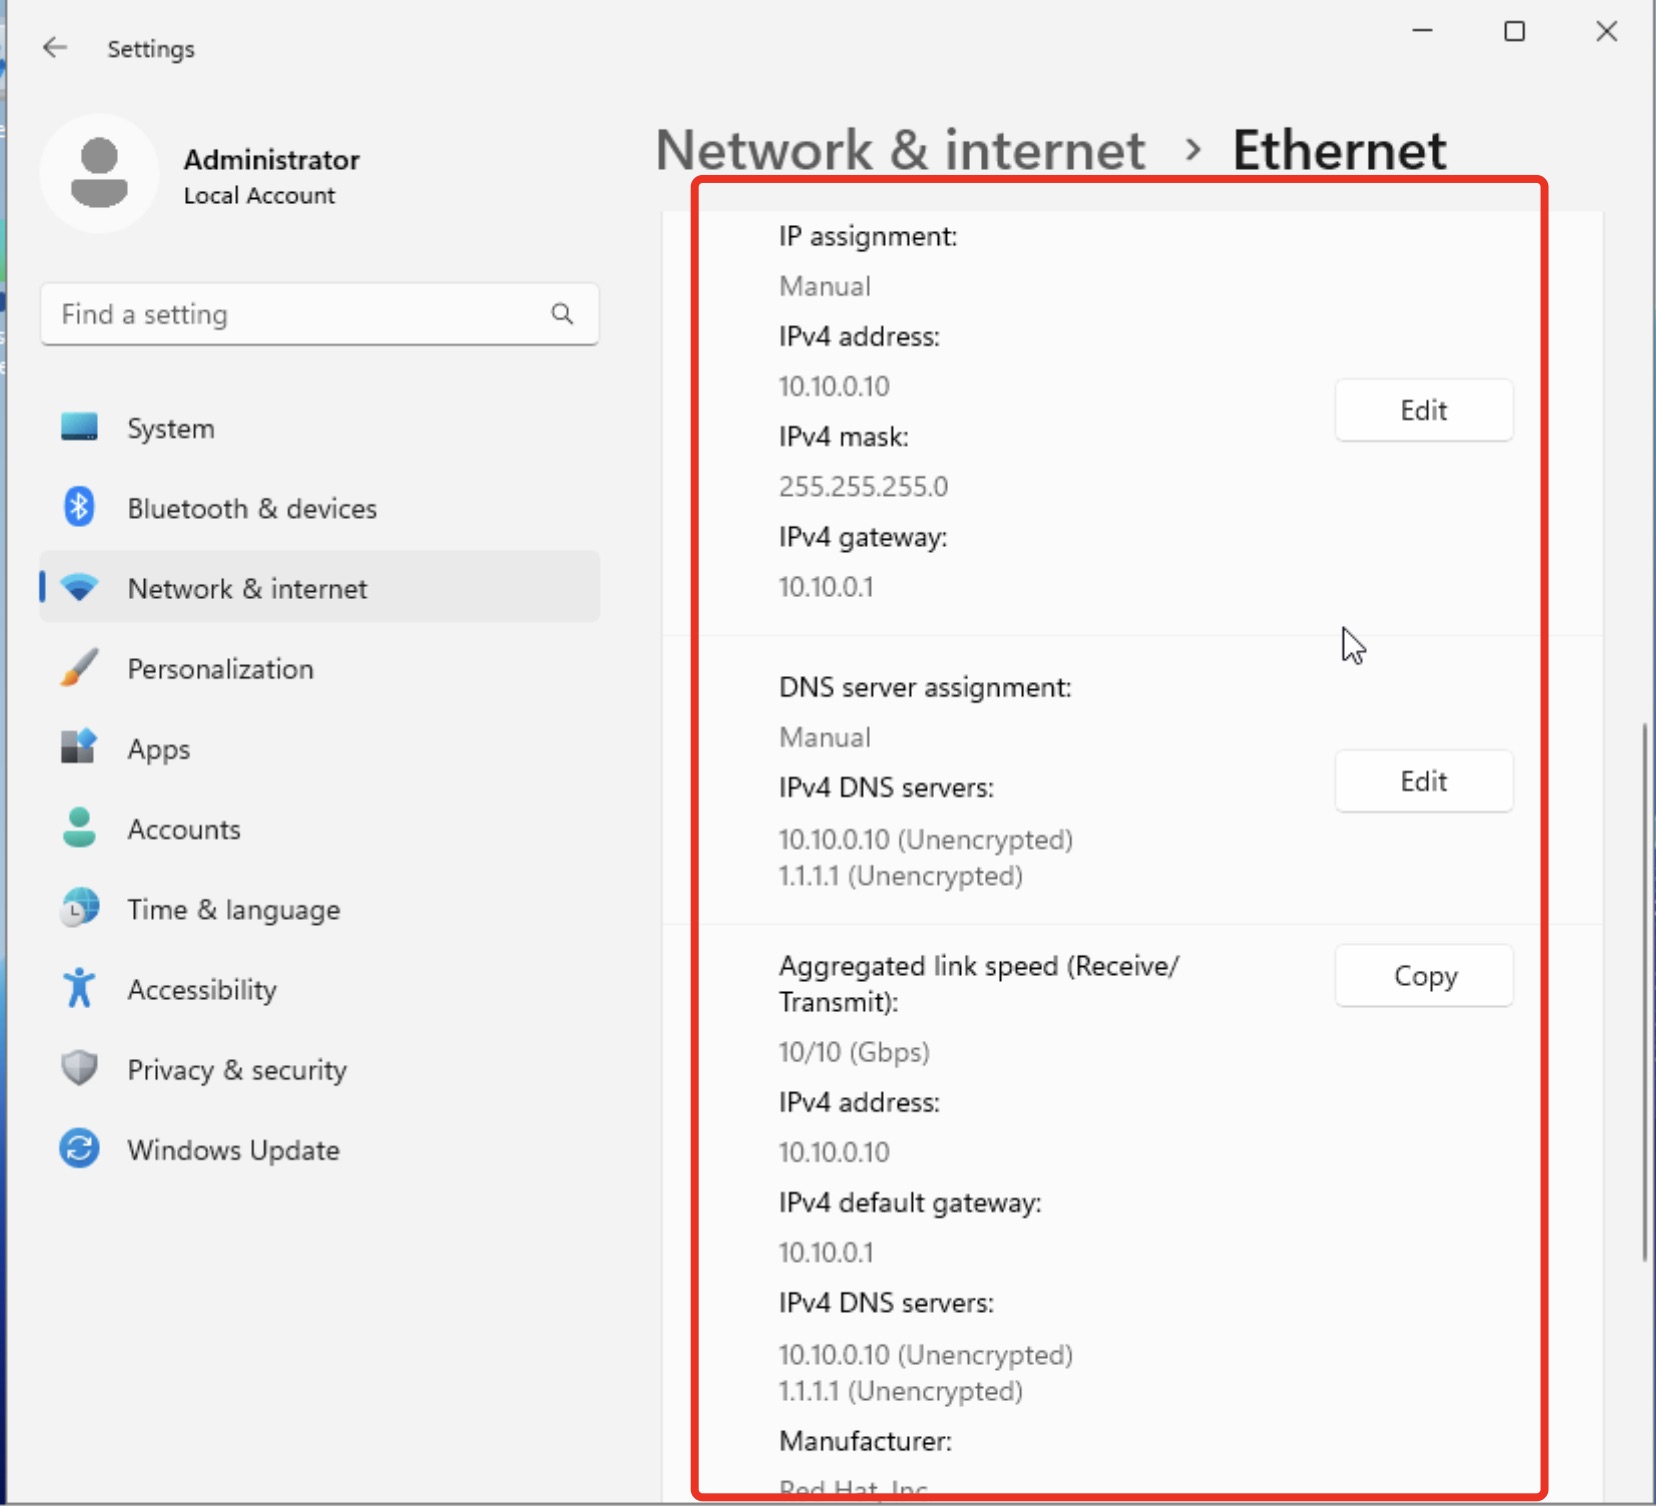The height and width of the screenshot is (1506, 1656).
Task: Click the Personalization paintbrush icon
Action: (x=79, y=668)
